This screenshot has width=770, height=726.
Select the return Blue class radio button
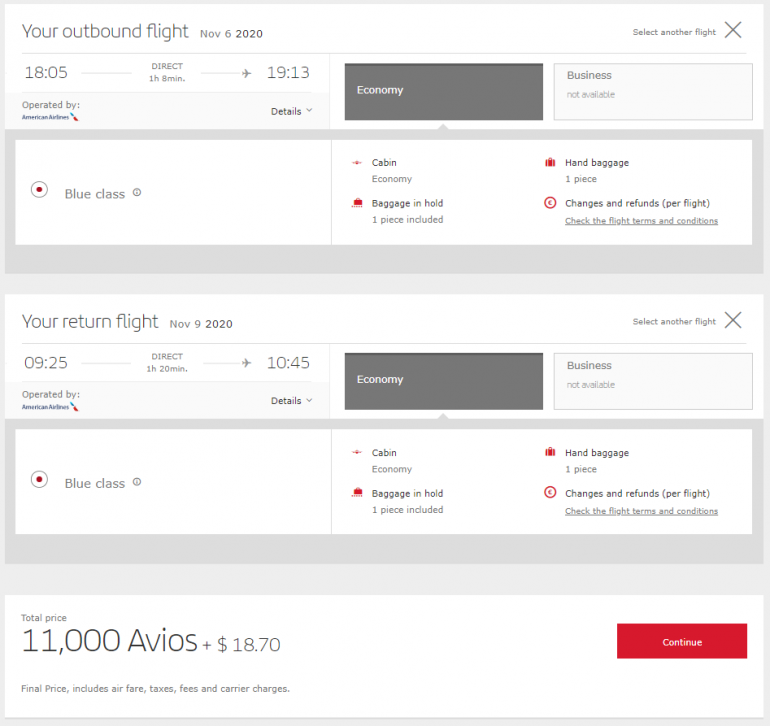(39, 479)
